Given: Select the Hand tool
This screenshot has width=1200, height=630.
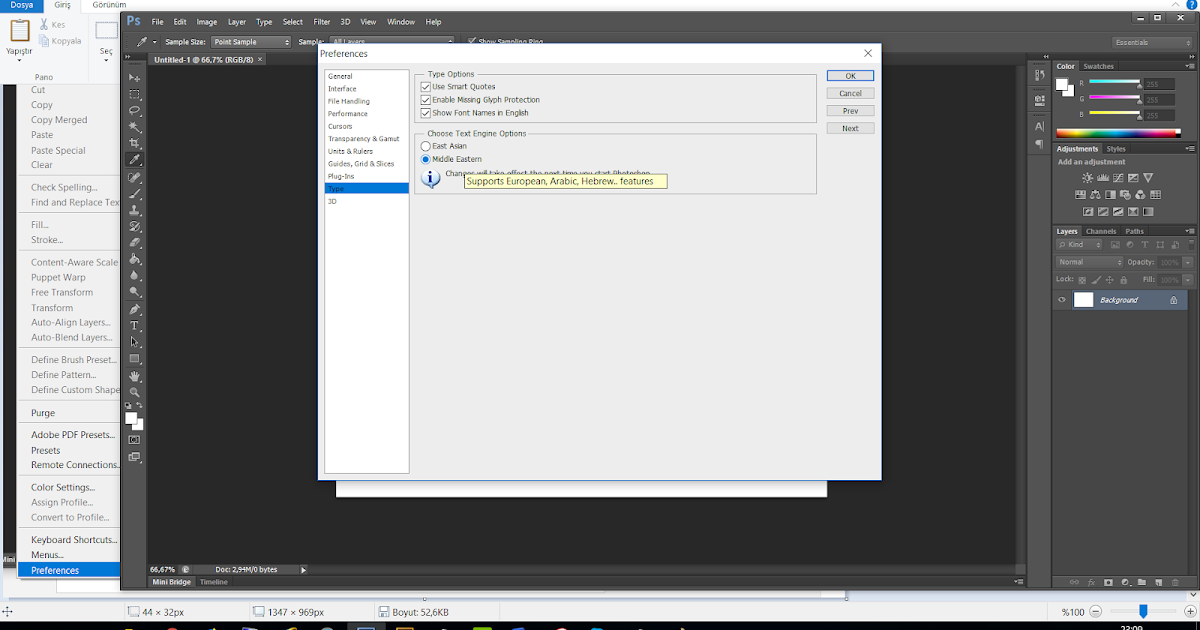Looking at the screenshot, I should [x=134, y=376].
